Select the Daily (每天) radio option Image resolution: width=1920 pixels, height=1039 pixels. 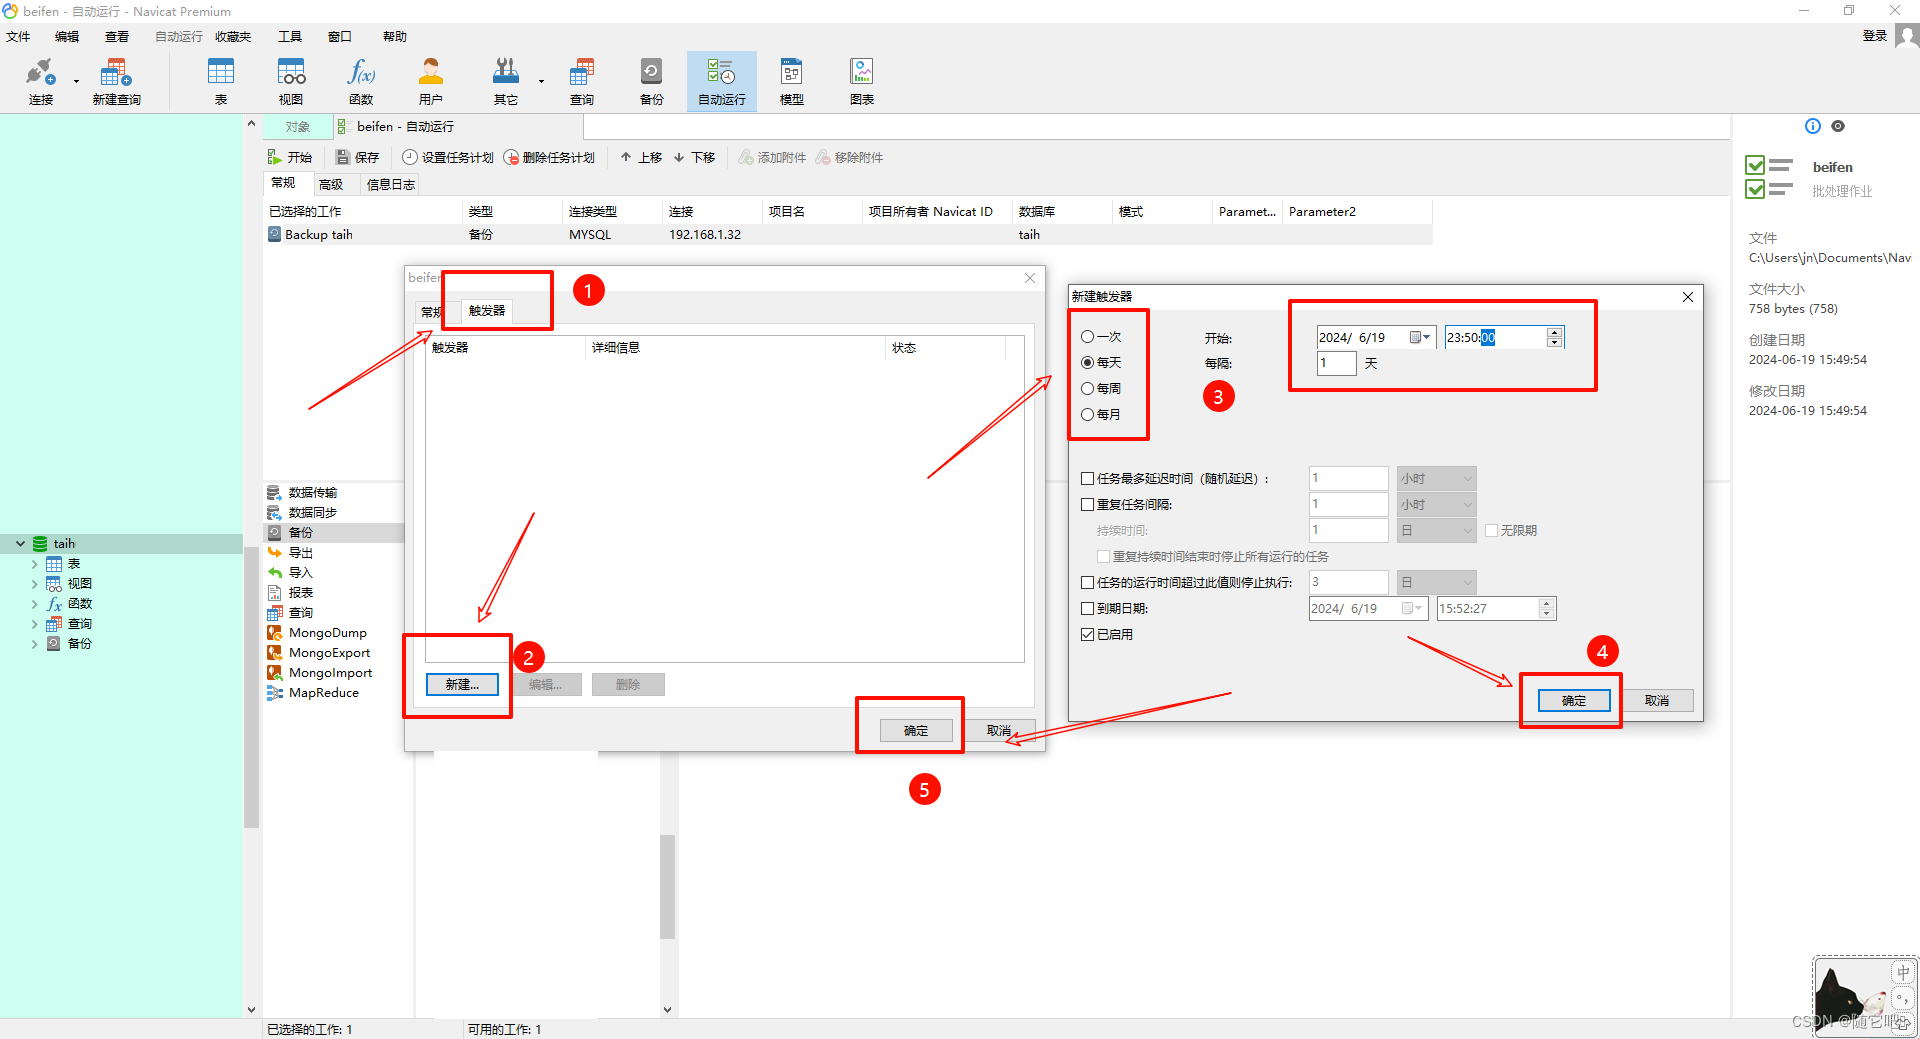tap(1087, 363)
